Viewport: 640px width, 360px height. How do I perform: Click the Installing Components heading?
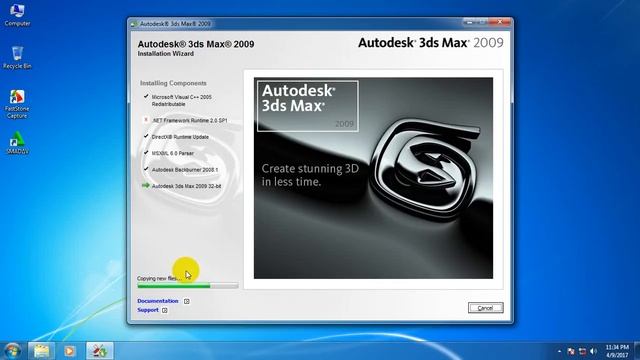(173, 83)
